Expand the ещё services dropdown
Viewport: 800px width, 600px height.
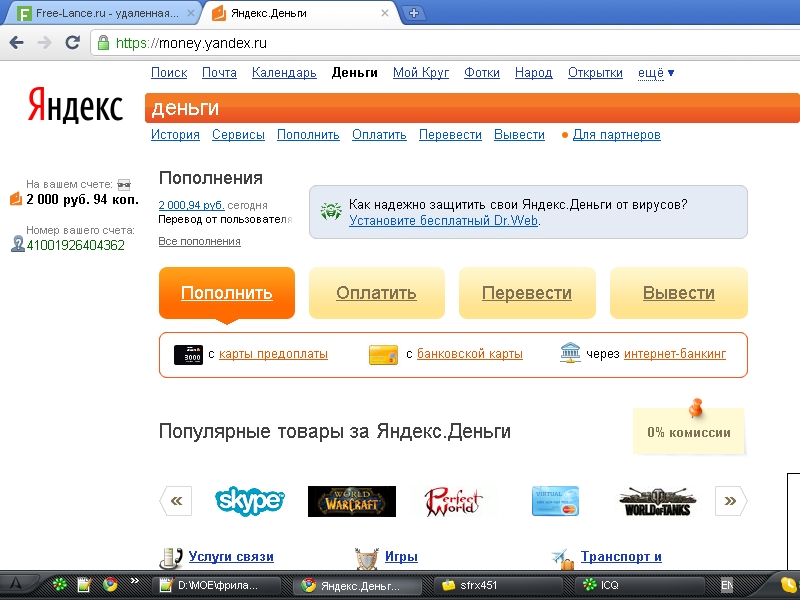coord(656,73)
